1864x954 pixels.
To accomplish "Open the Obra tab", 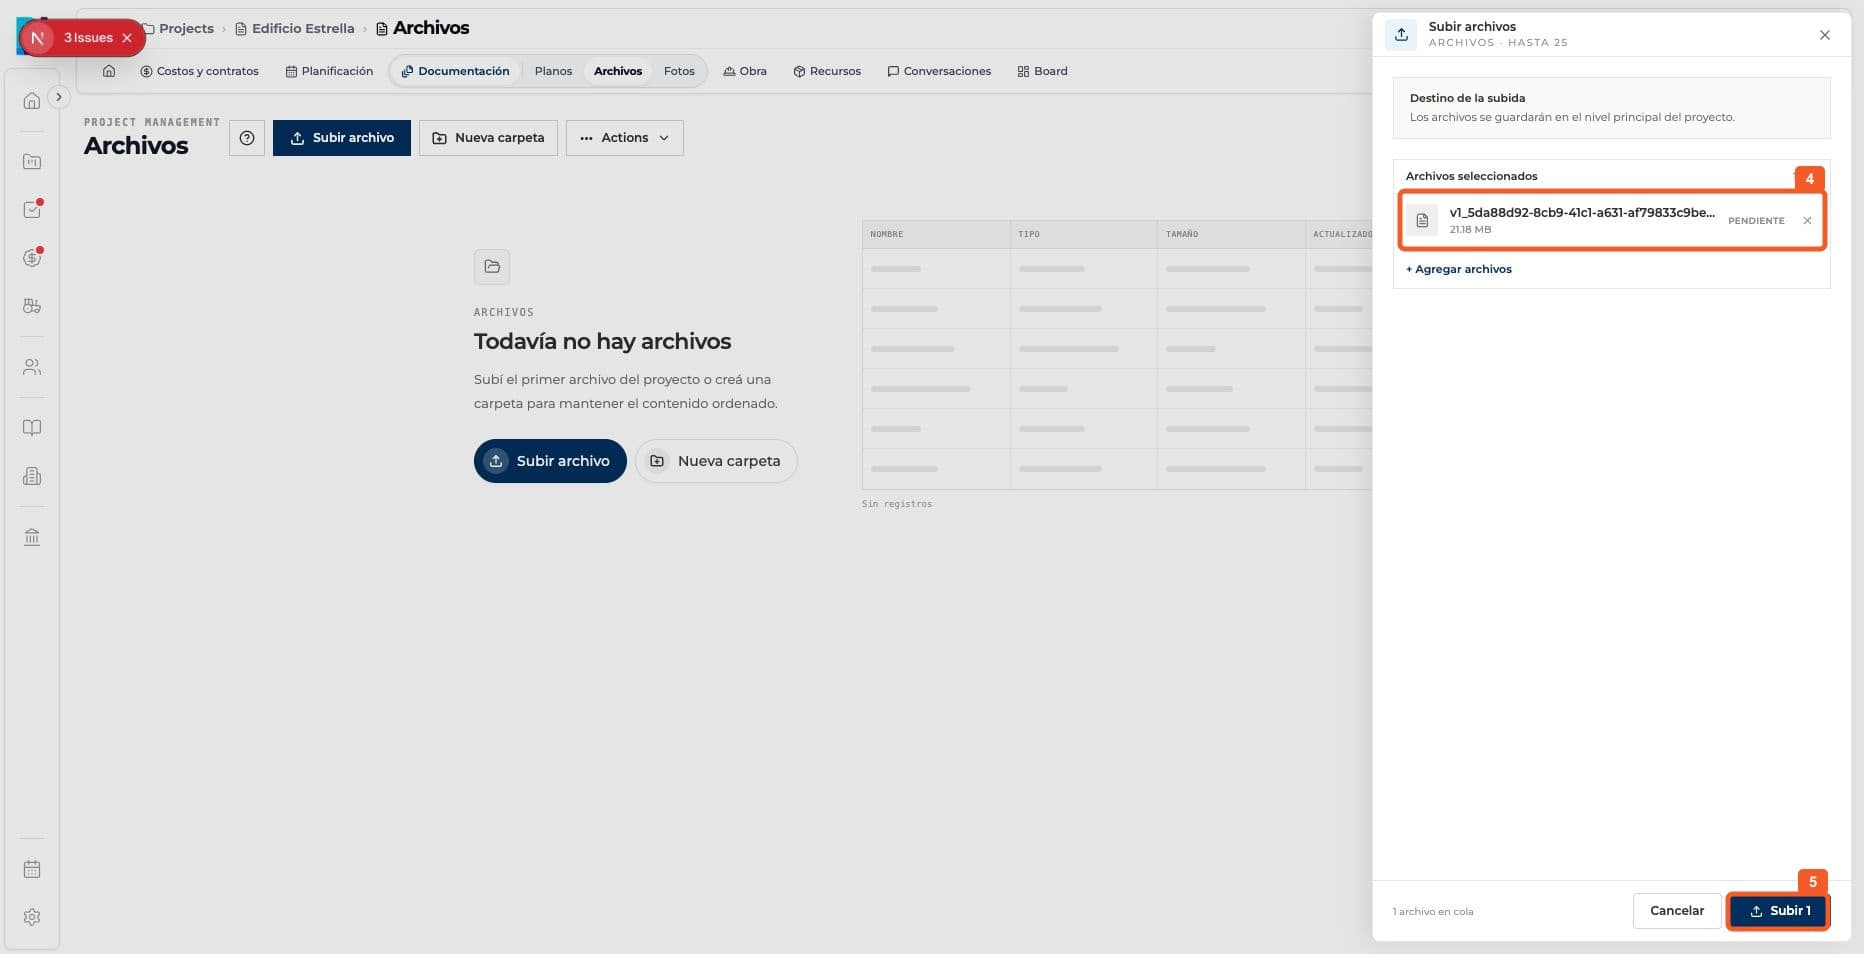I will [745, 71].
